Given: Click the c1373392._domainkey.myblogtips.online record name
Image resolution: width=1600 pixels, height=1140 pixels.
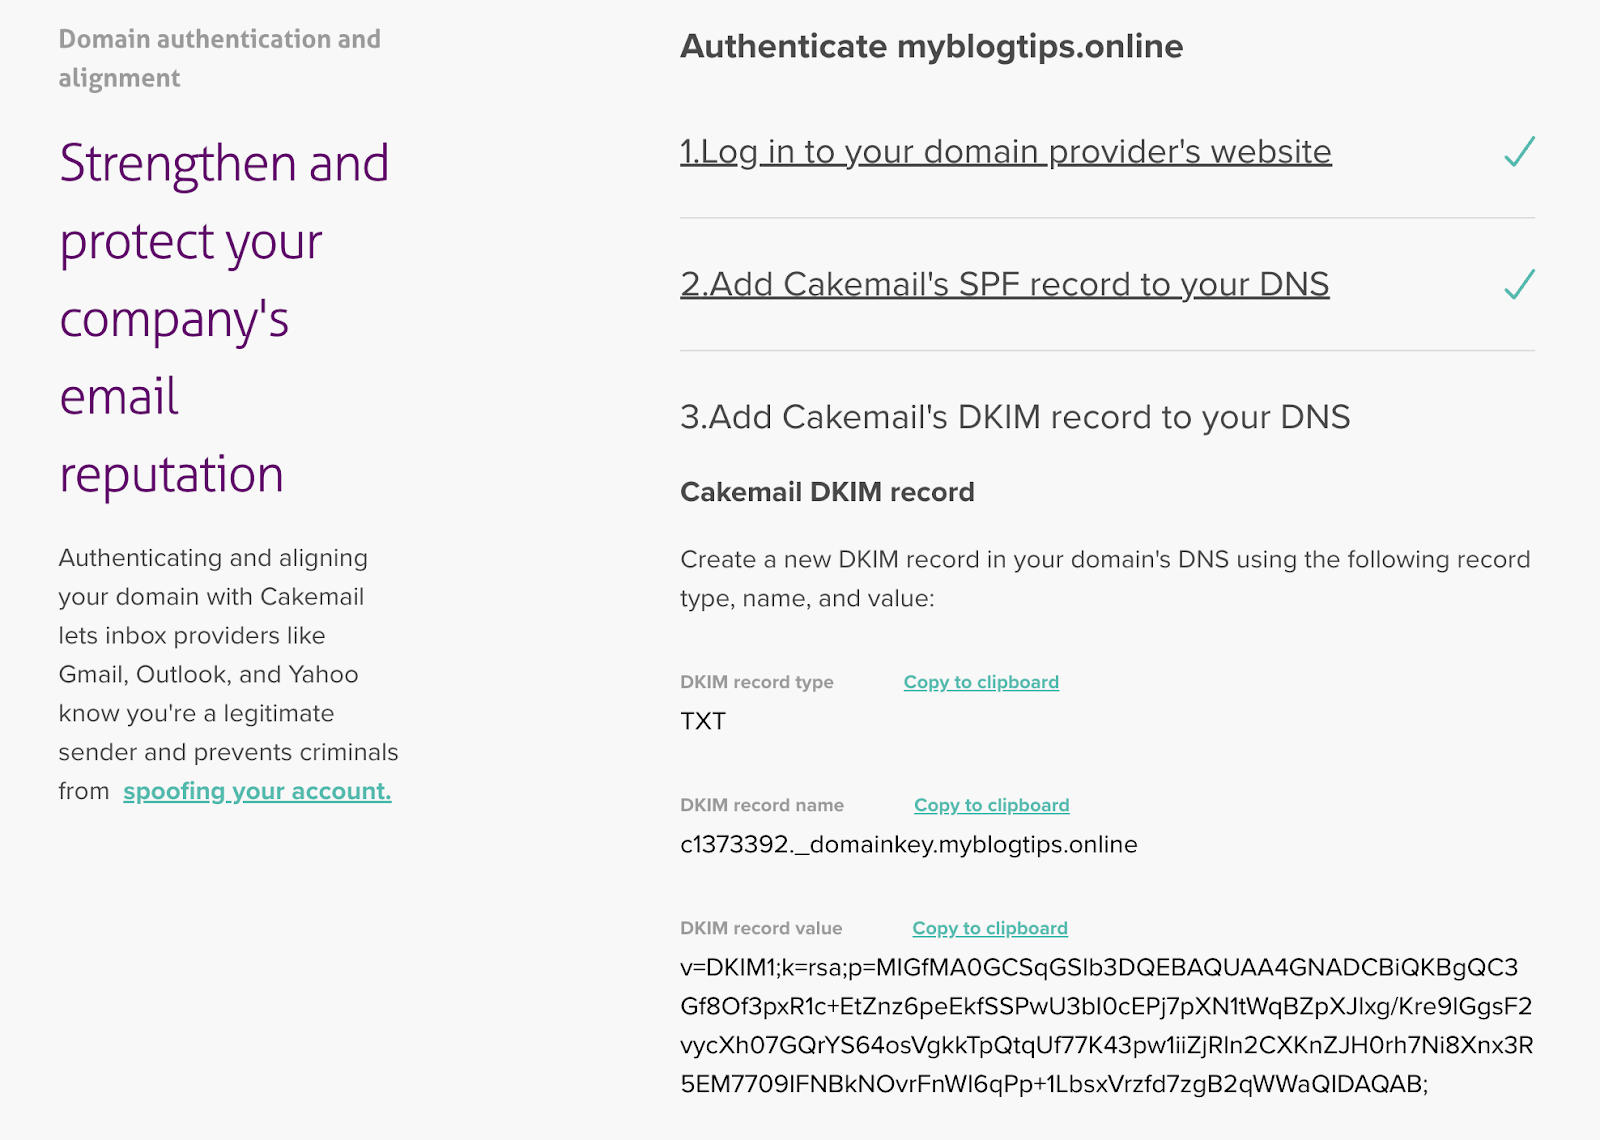Looking at the screenshot, I should pos(908,844).
